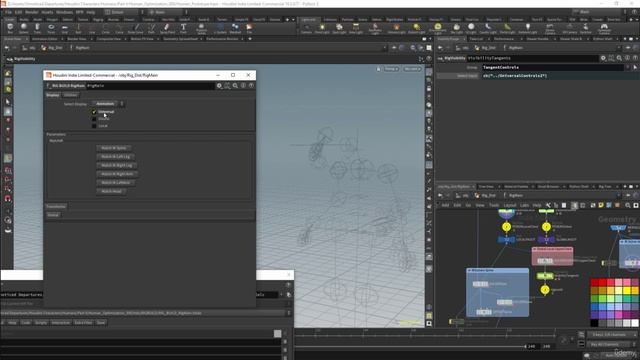
Task: Click yellow sticky note icon in network toolbar
Action: pyautogui.click(x=601, y=205)
